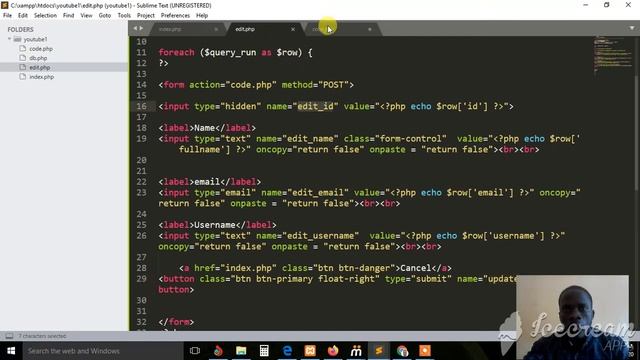640x360 pixels.
Task: Go to next tab with right arrow
Action: click(142, 28)
